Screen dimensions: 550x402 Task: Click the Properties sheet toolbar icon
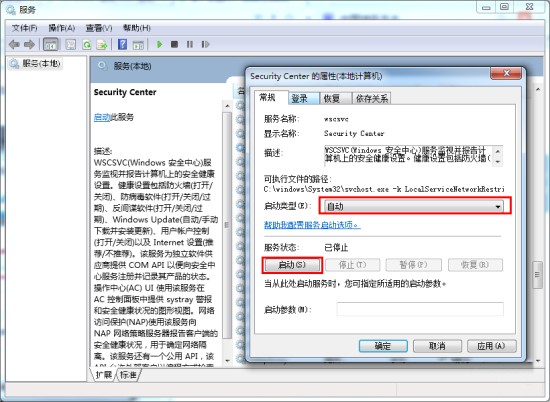(71, 45)
